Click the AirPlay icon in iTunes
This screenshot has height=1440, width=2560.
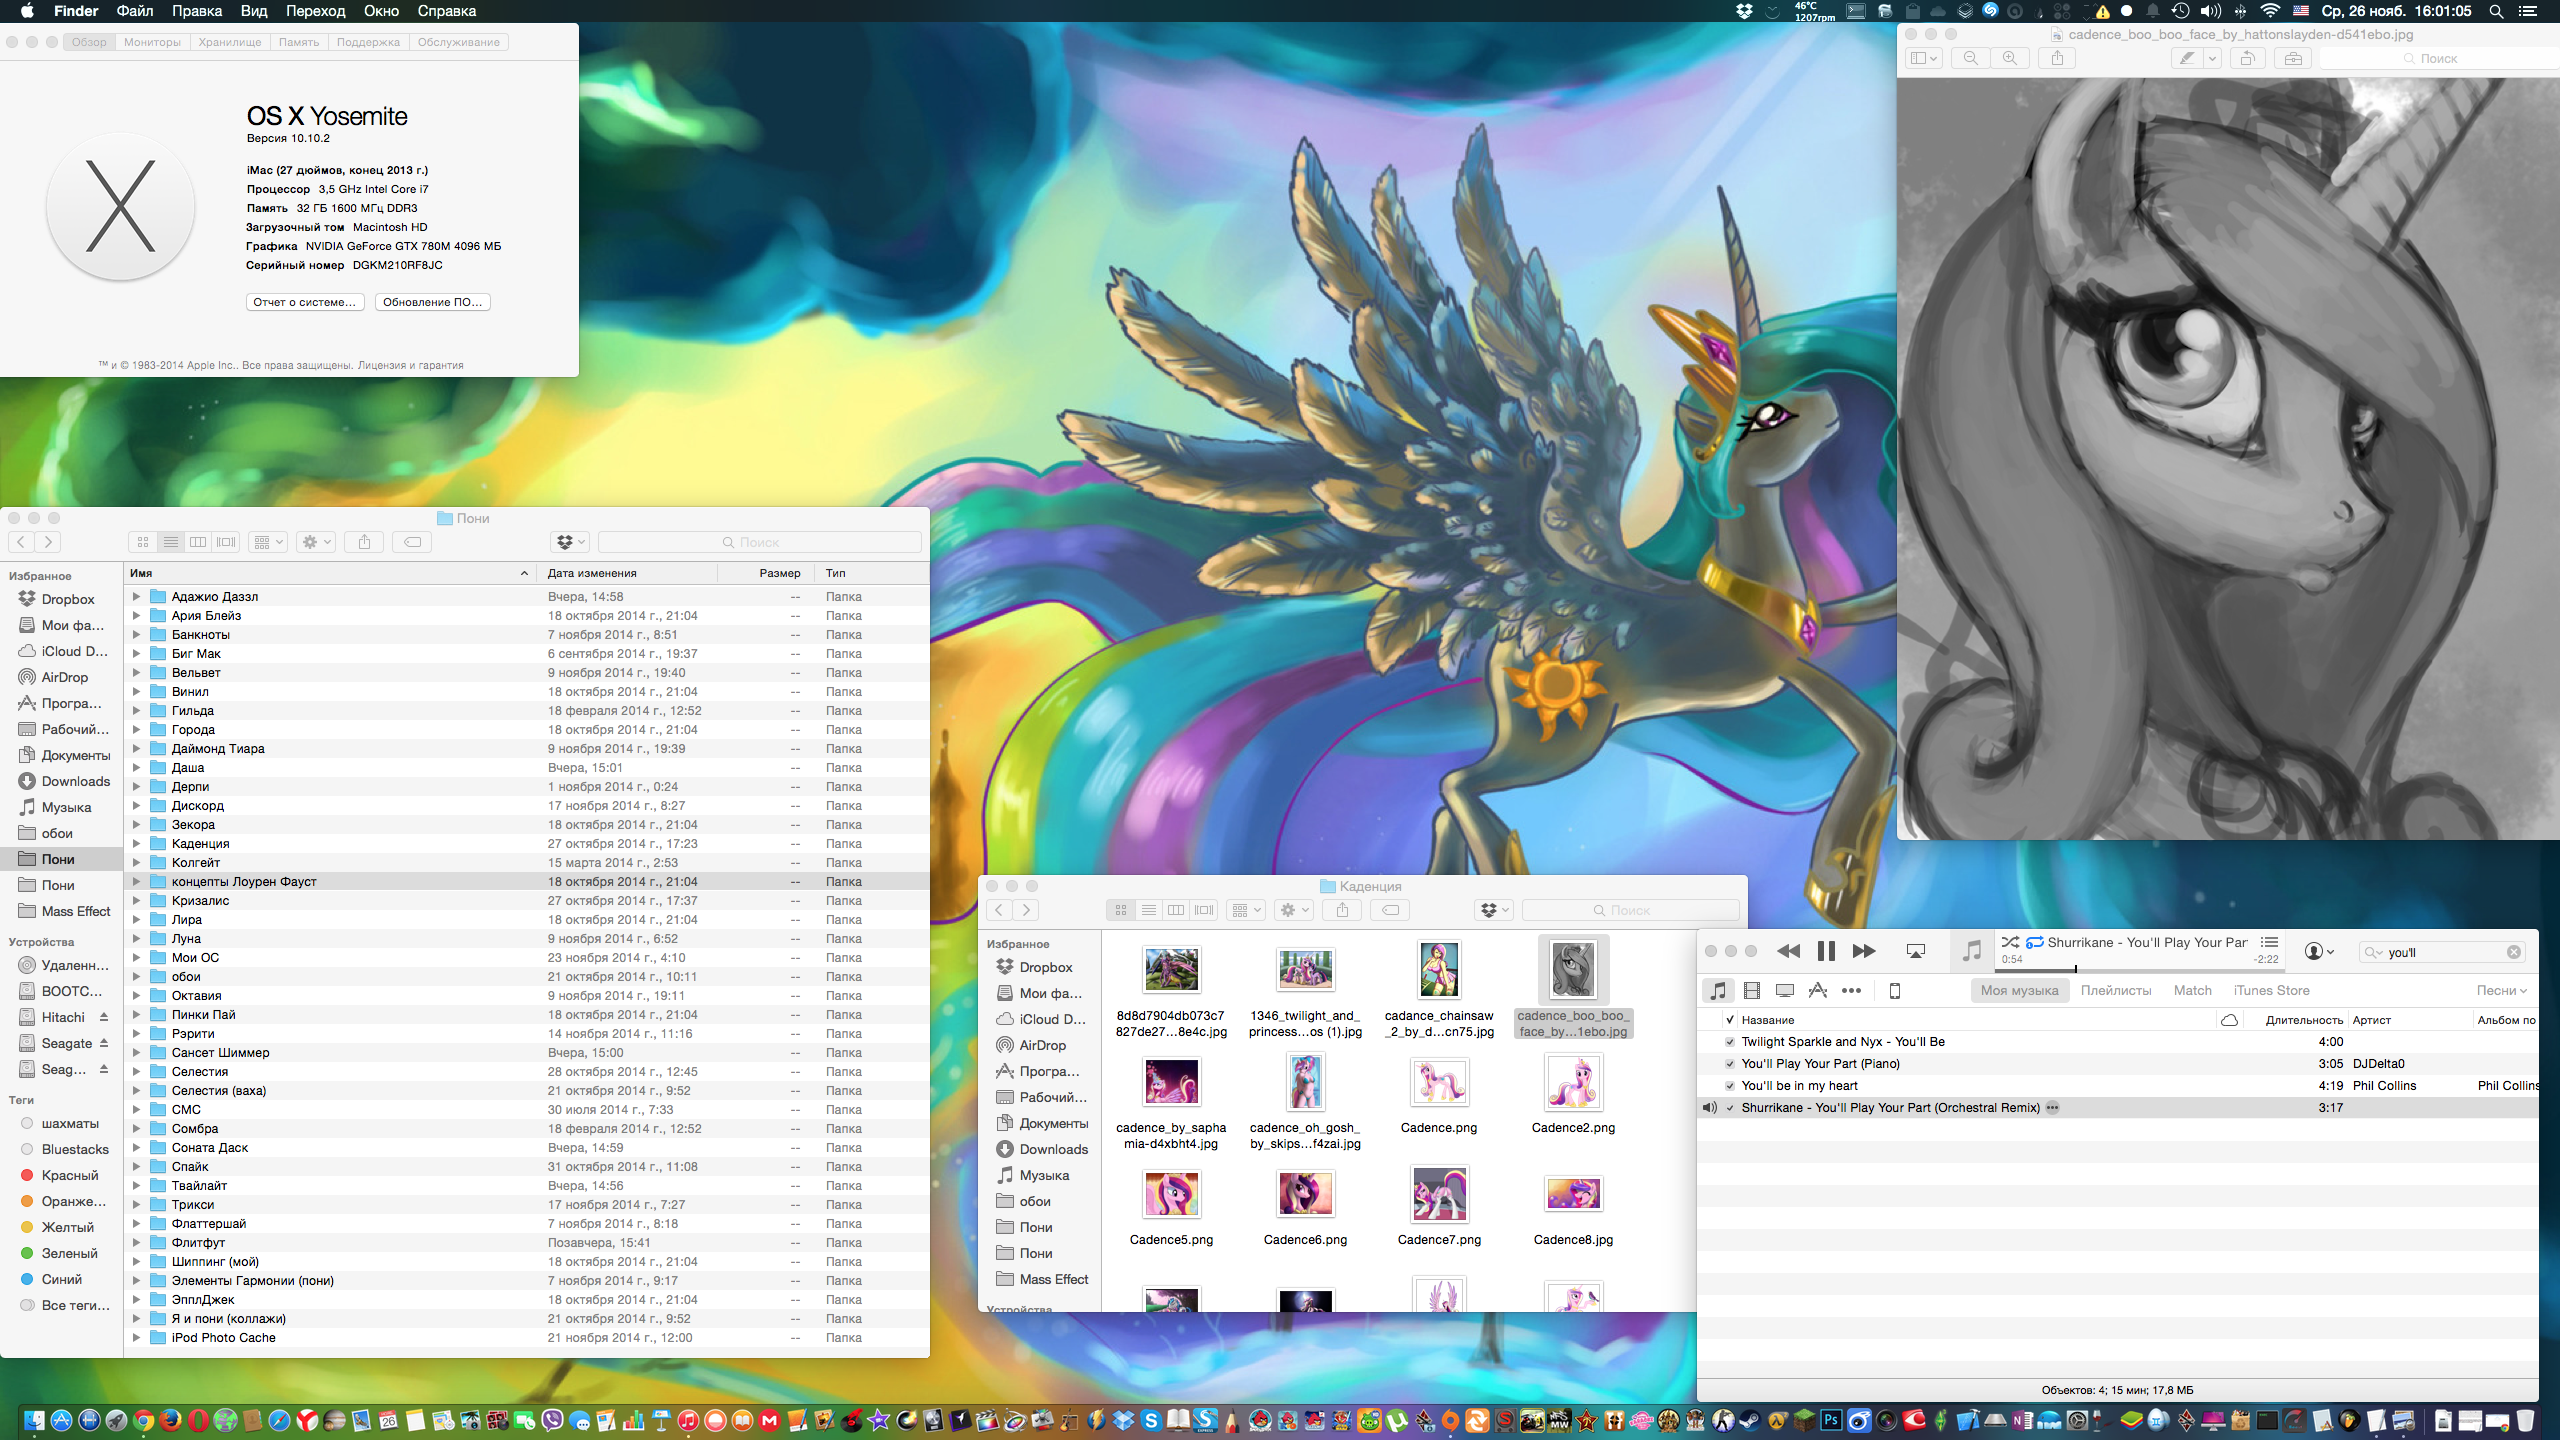click(x=1915, y=951)
